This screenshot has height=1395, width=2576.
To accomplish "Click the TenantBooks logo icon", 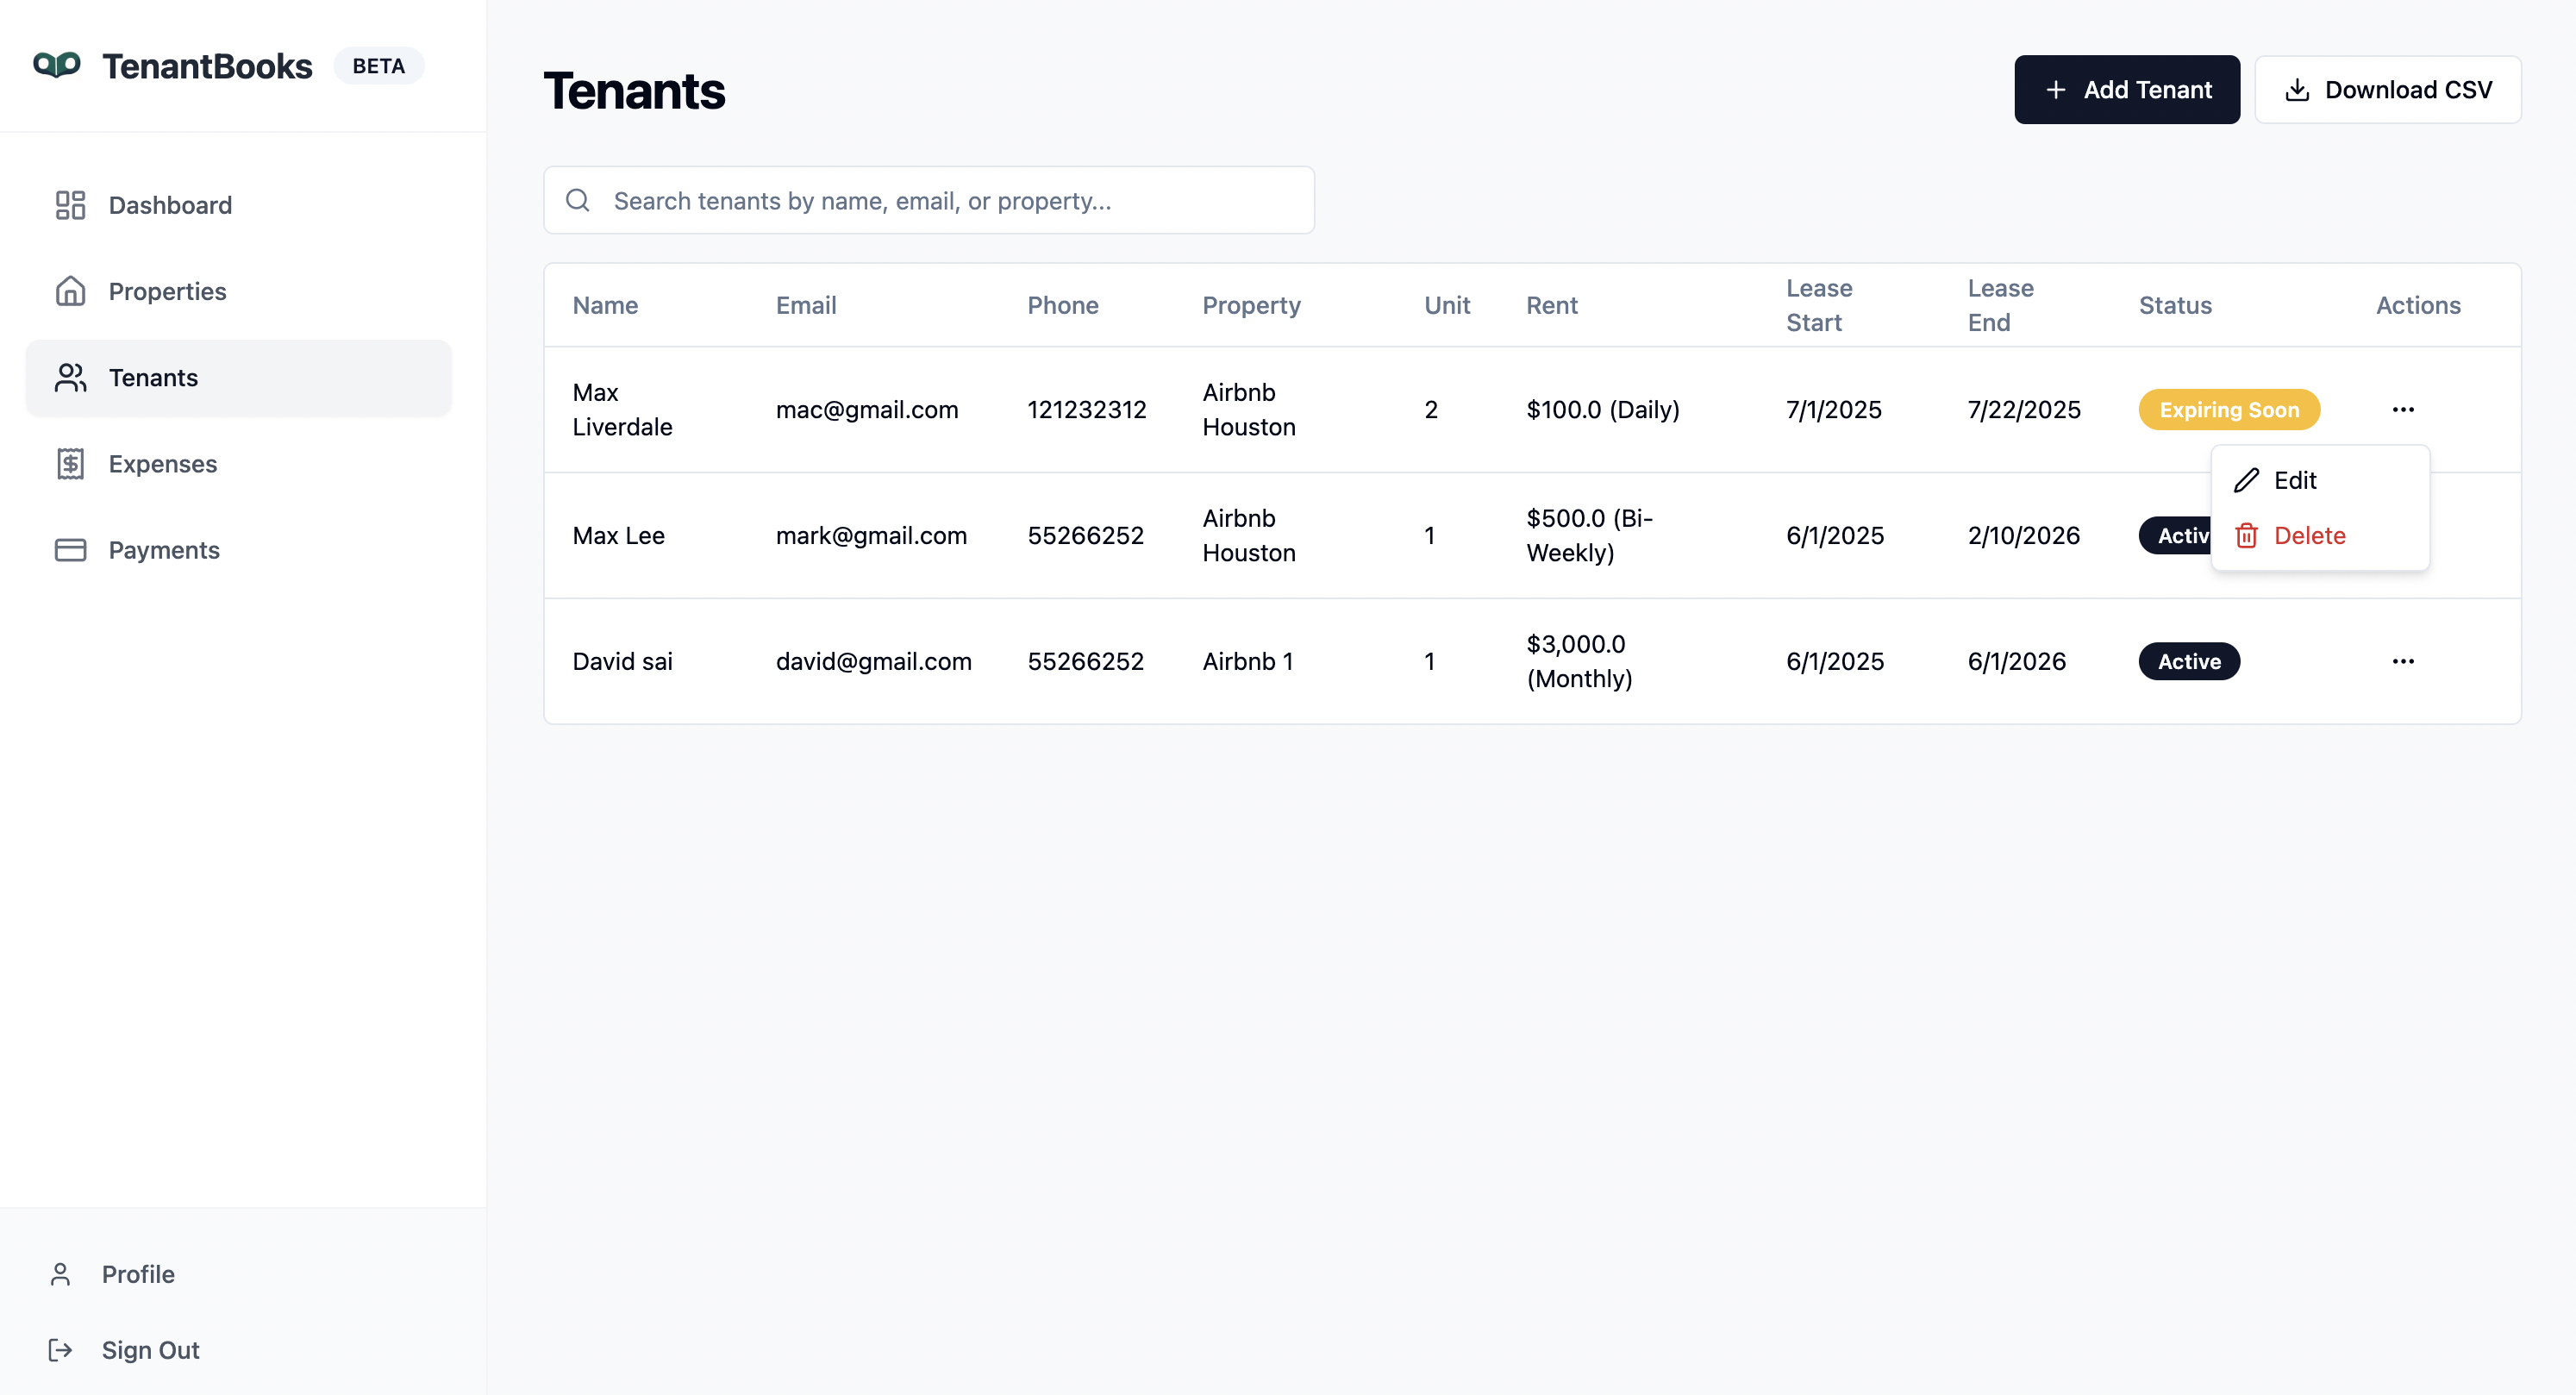I will click(x=57, y=65).
